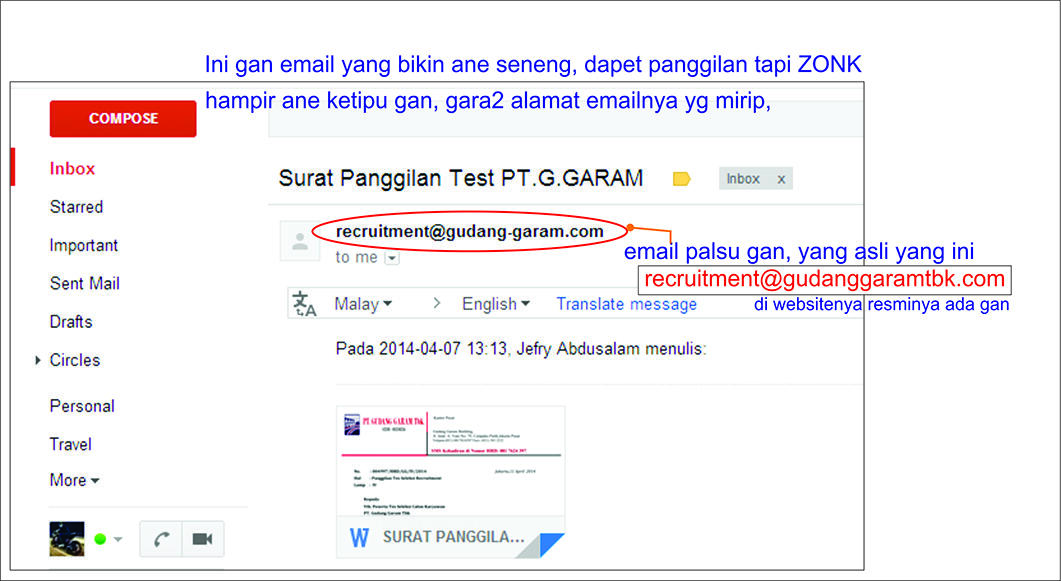This screenshot has width=1061, height=581.
Task: Click the red COMPOSE button
Action: [123, 118]
